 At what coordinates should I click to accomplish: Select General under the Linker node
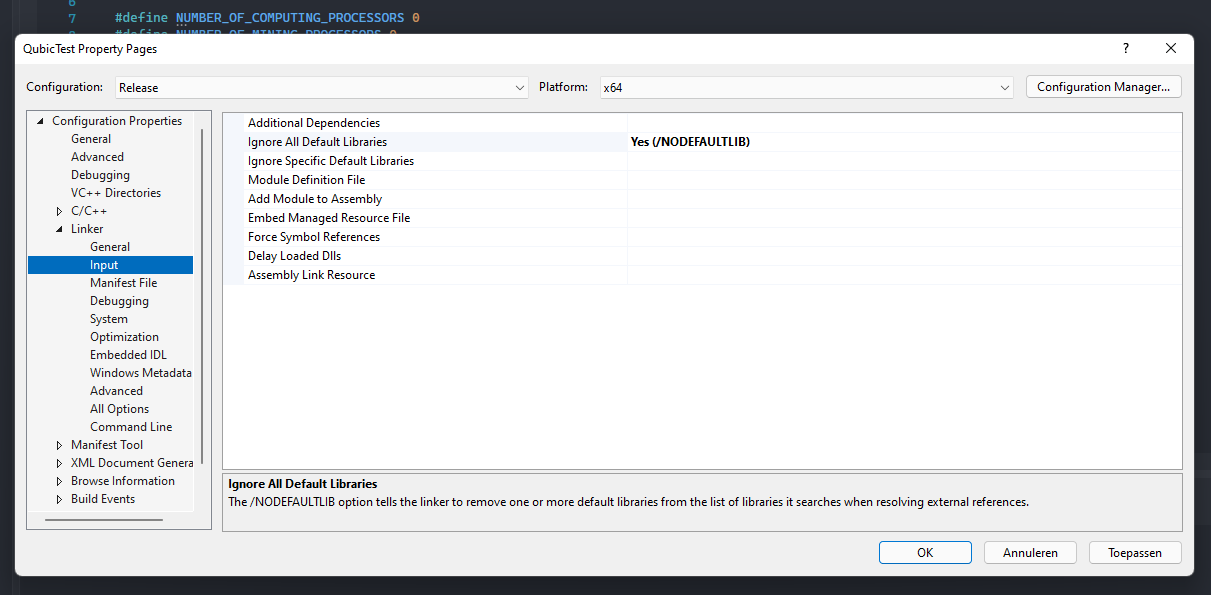click(x=110, y=247)
